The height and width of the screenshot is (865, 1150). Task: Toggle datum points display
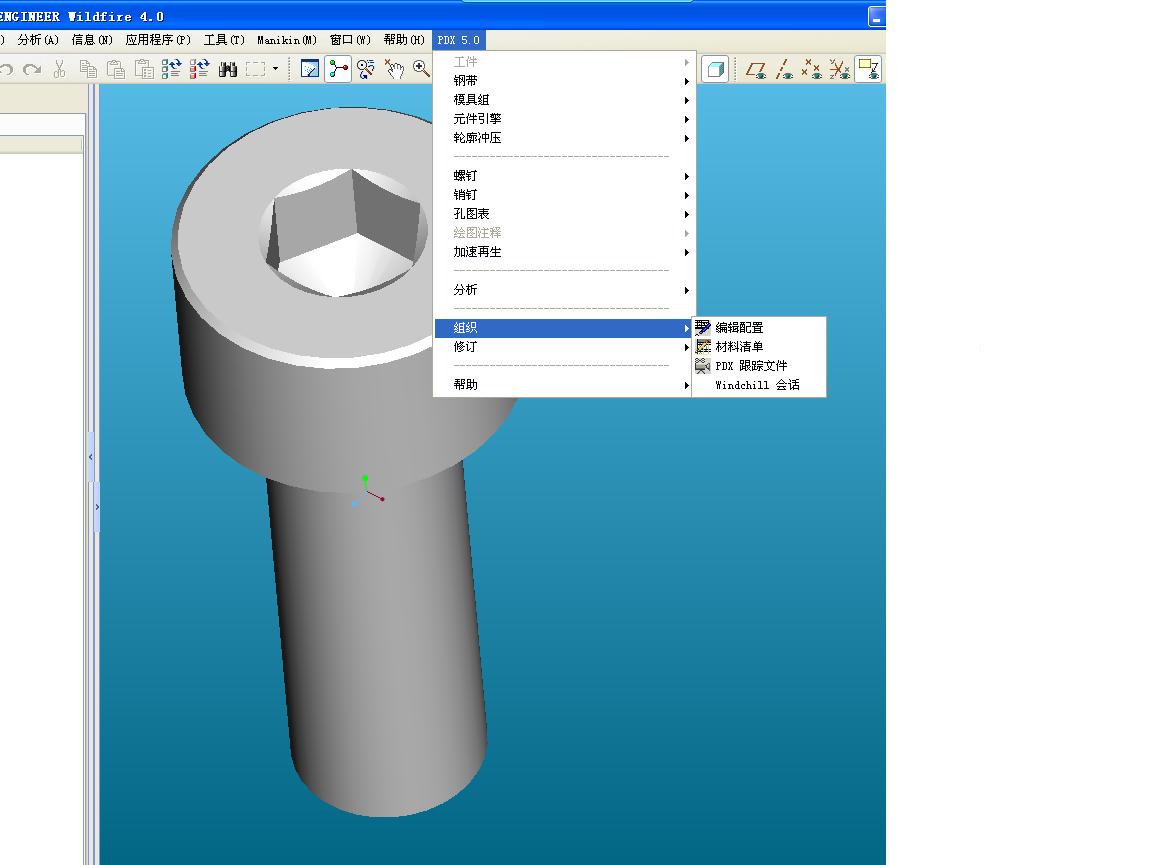point(811,69)
